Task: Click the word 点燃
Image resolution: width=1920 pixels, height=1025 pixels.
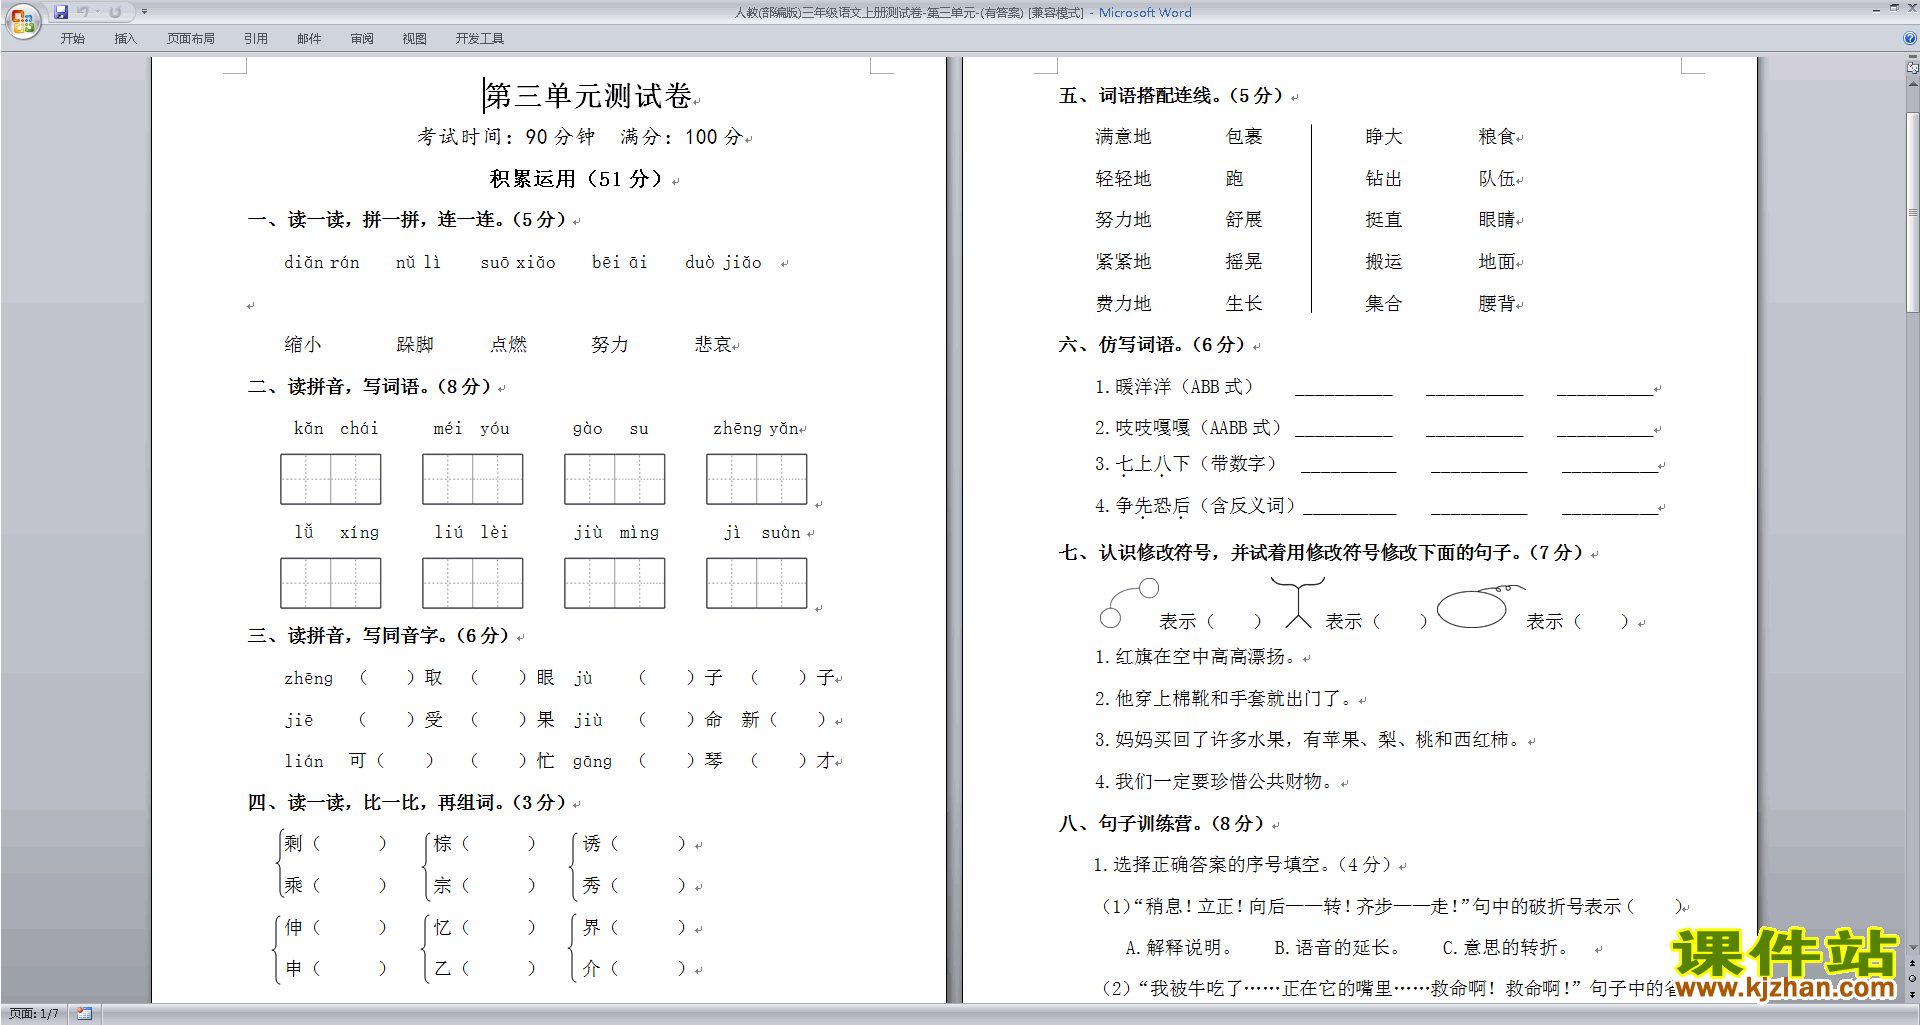Action: 508,344
